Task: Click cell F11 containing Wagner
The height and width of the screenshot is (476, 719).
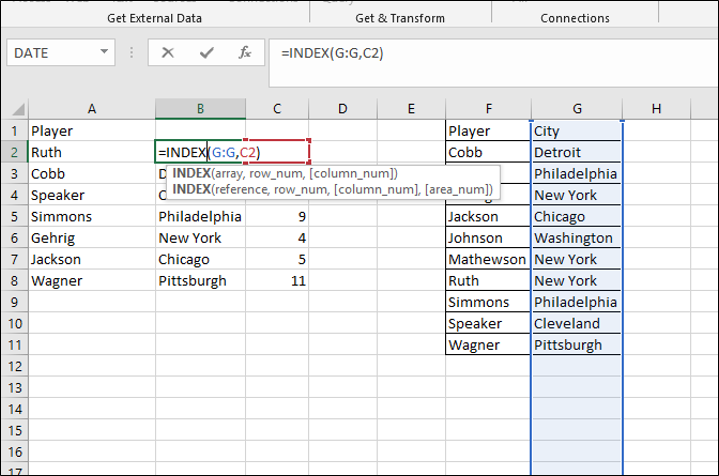Action: click(488, 345)
